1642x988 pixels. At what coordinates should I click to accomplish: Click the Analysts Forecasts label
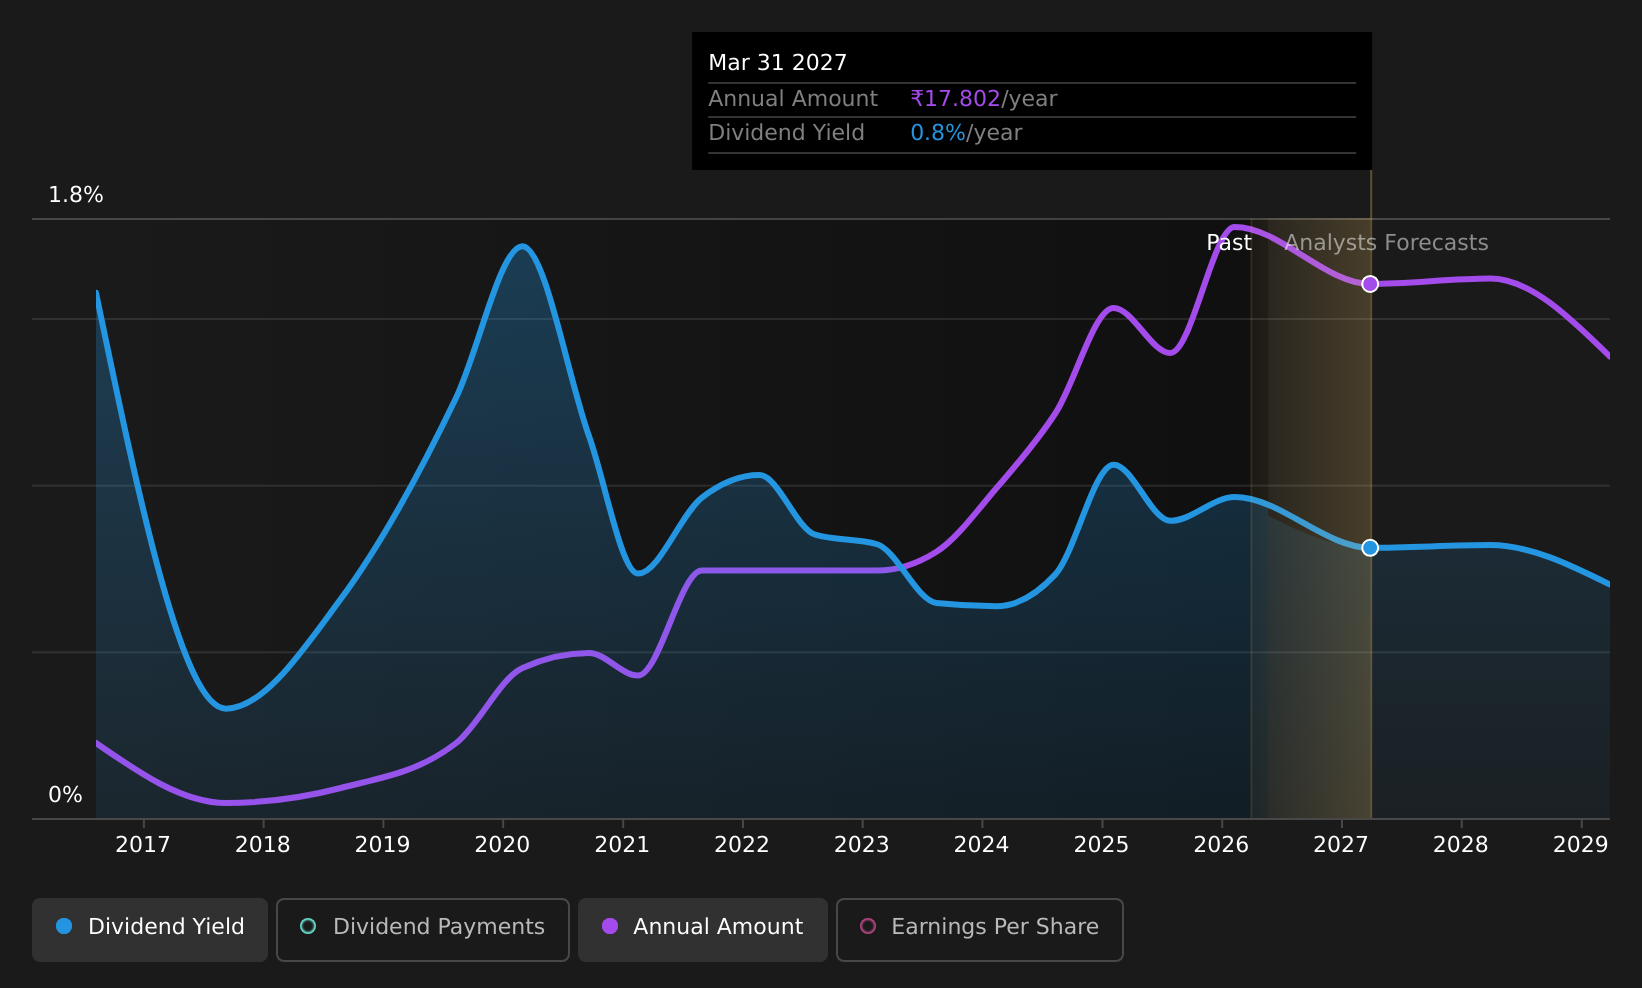click(x=1386, y=243)
